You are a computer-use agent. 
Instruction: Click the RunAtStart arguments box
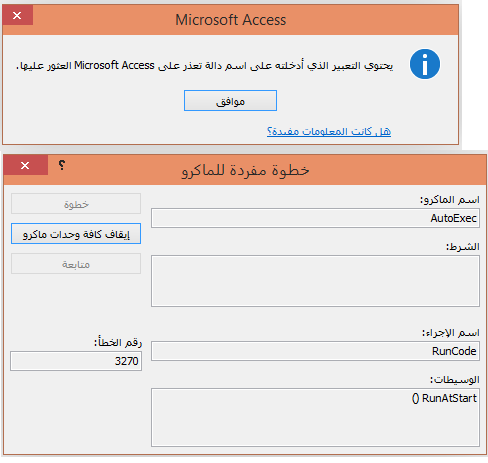315,417
